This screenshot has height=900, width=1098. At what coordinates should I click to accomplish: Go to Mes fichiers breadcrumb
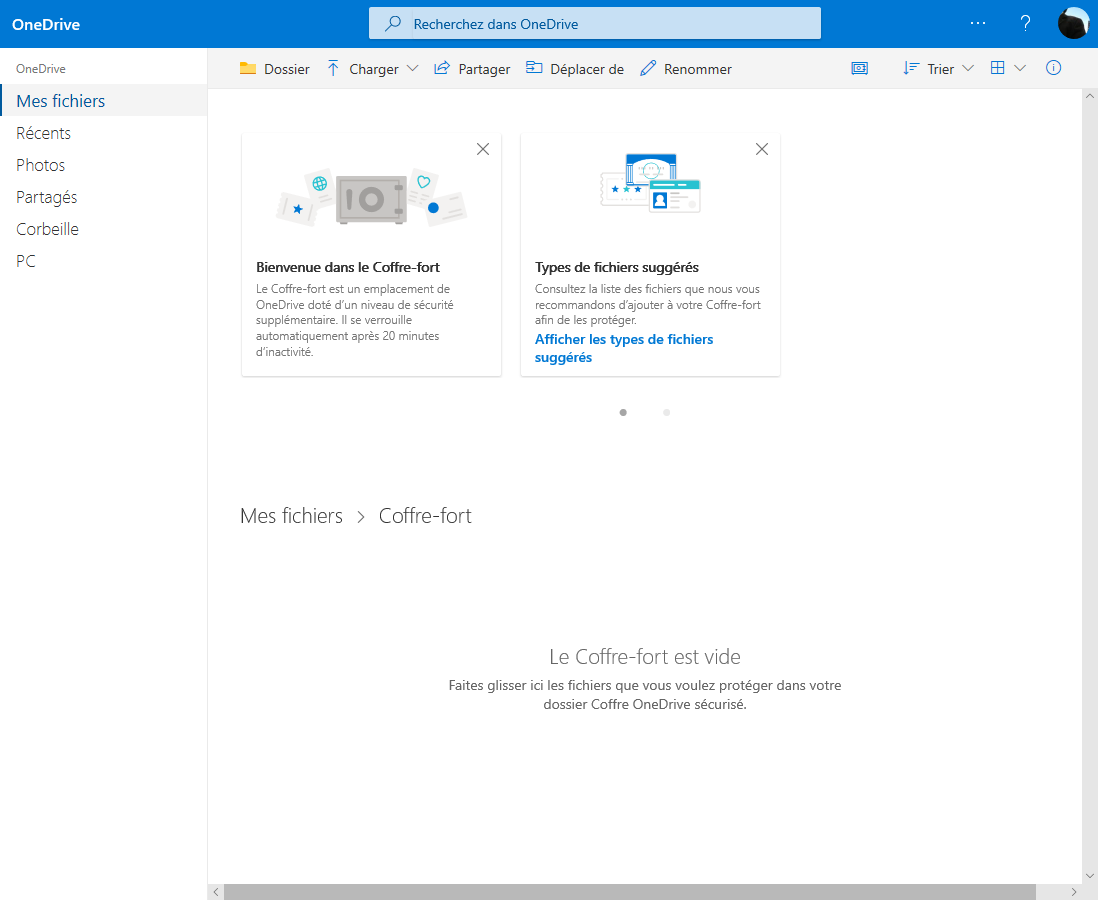(291, 516)
